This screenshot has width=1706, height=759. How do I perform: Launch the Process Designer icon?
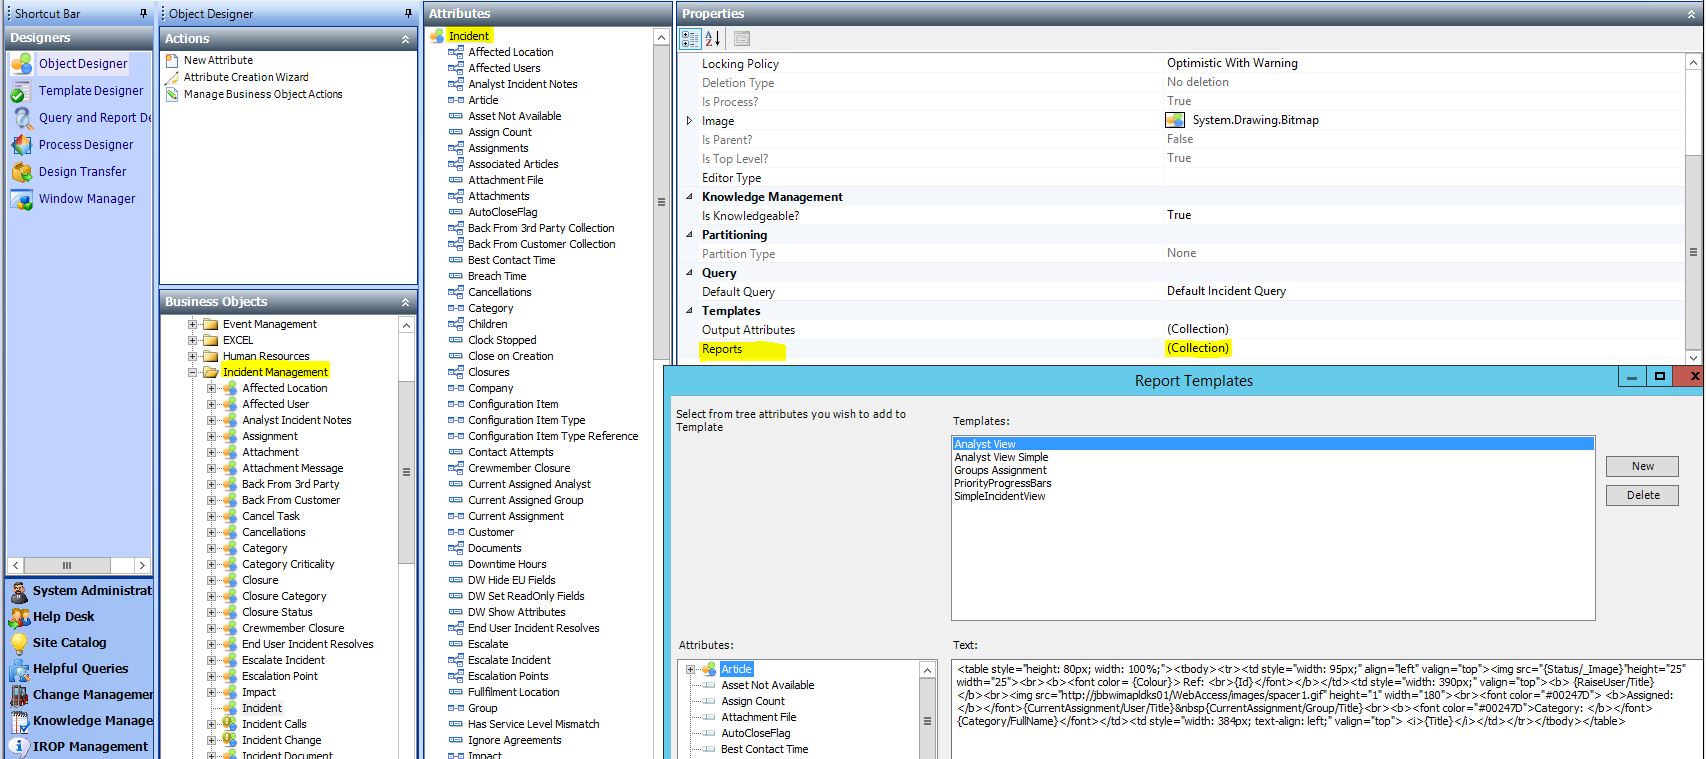click(22, 145)
